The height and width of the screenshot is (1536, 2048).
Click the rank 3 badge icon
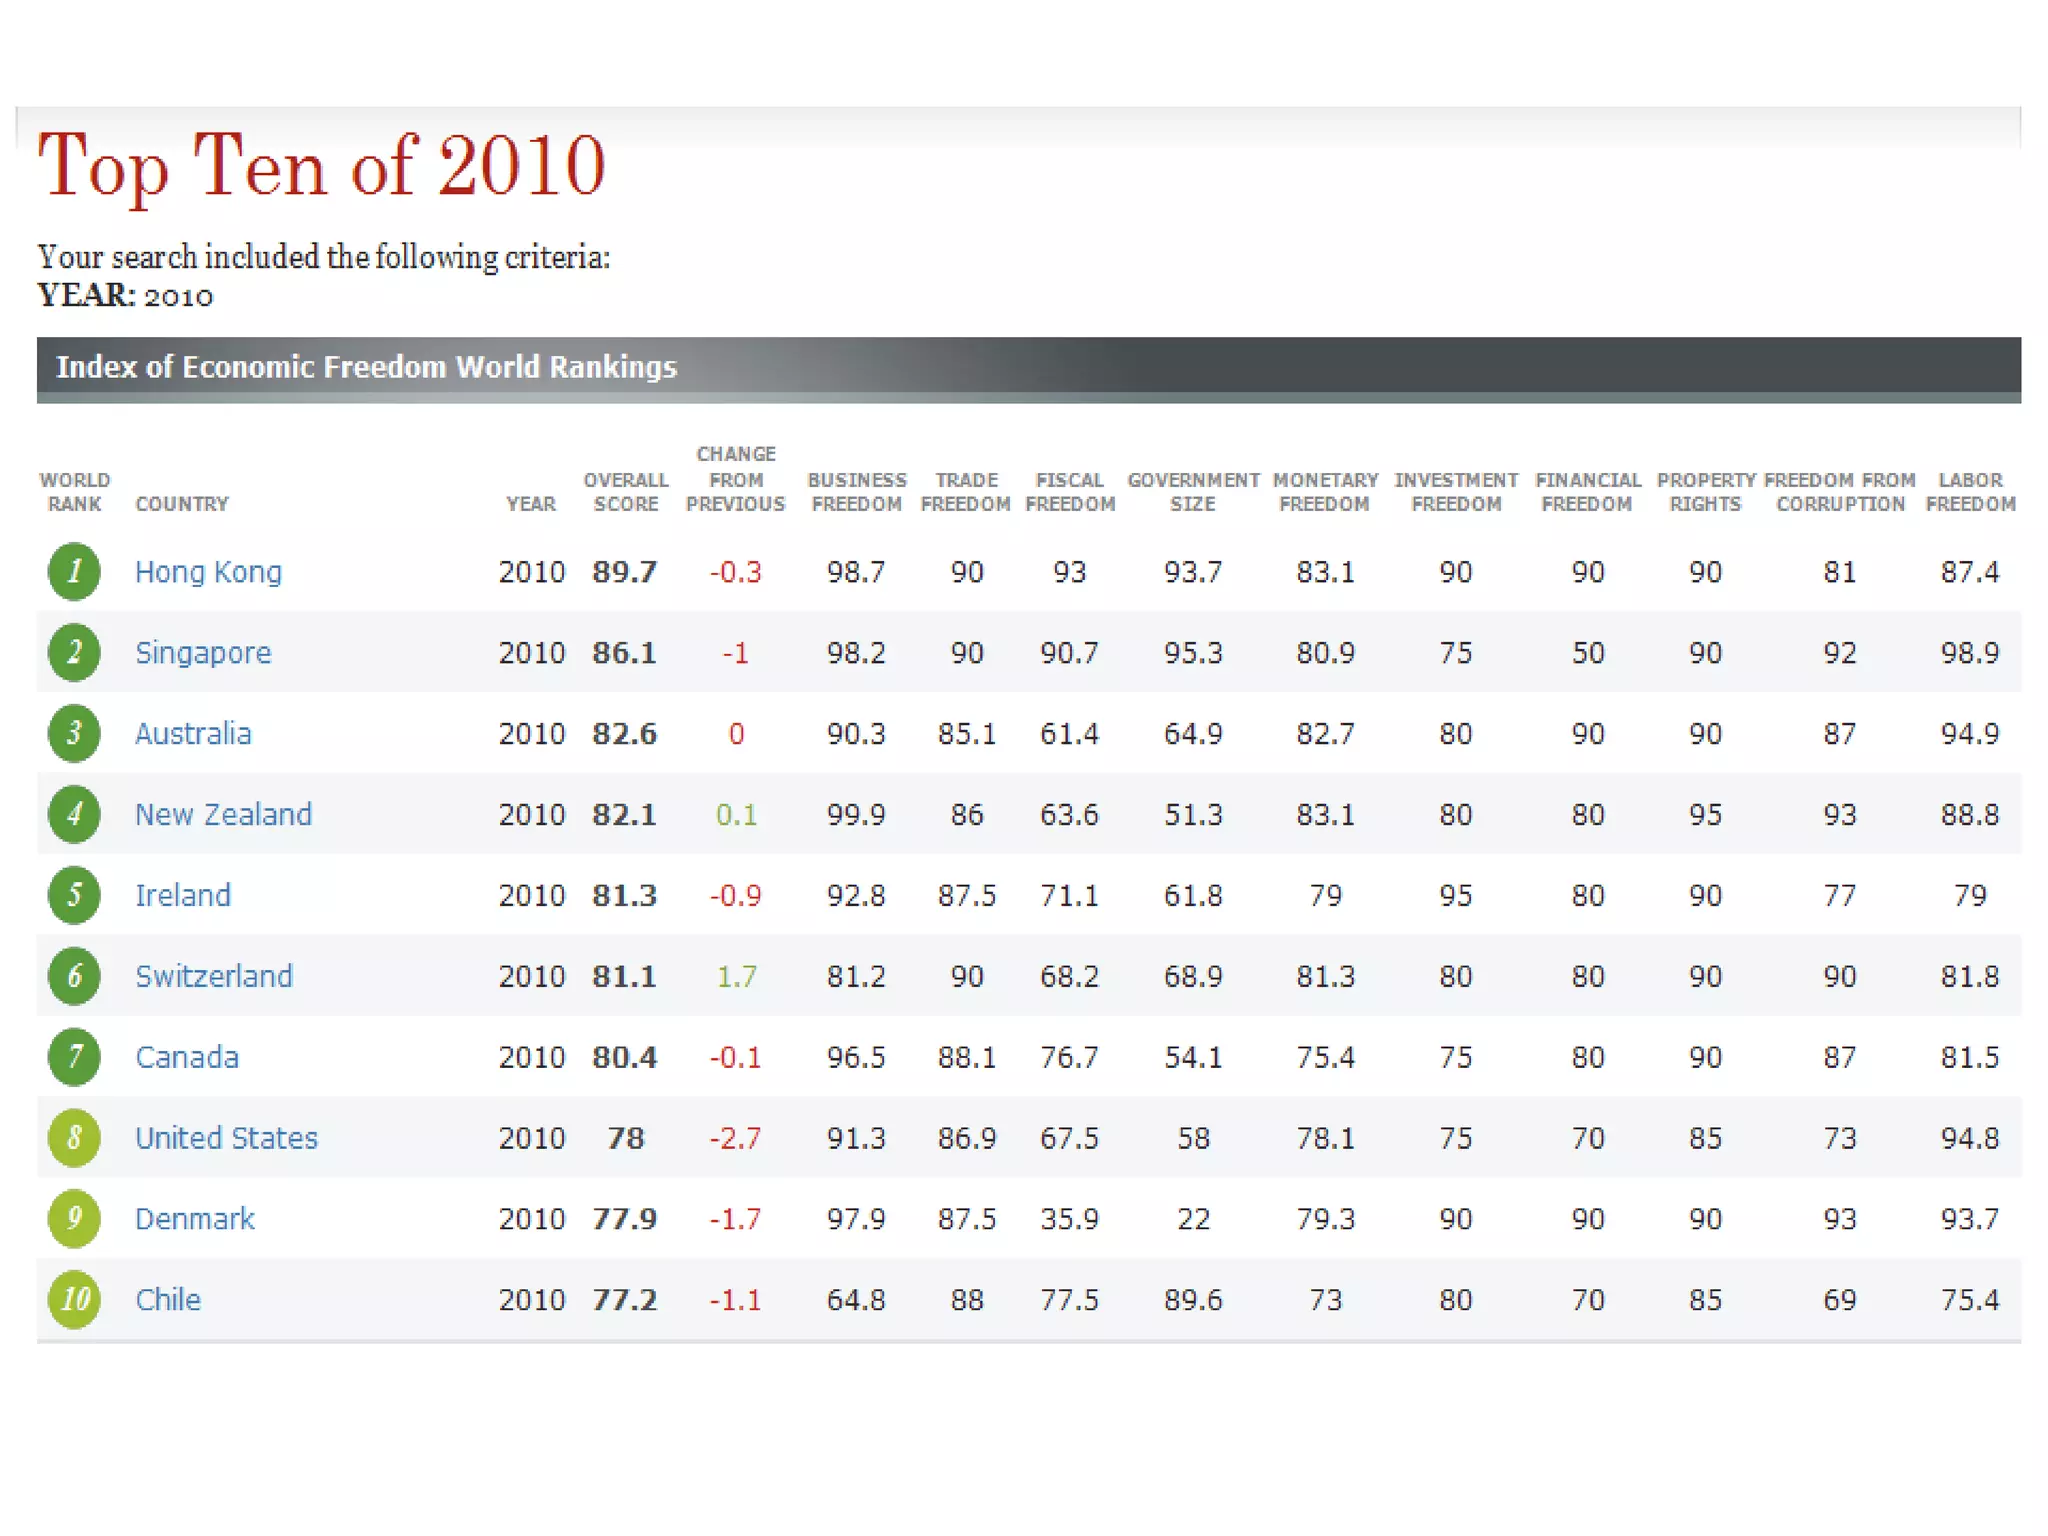(74, 734)
